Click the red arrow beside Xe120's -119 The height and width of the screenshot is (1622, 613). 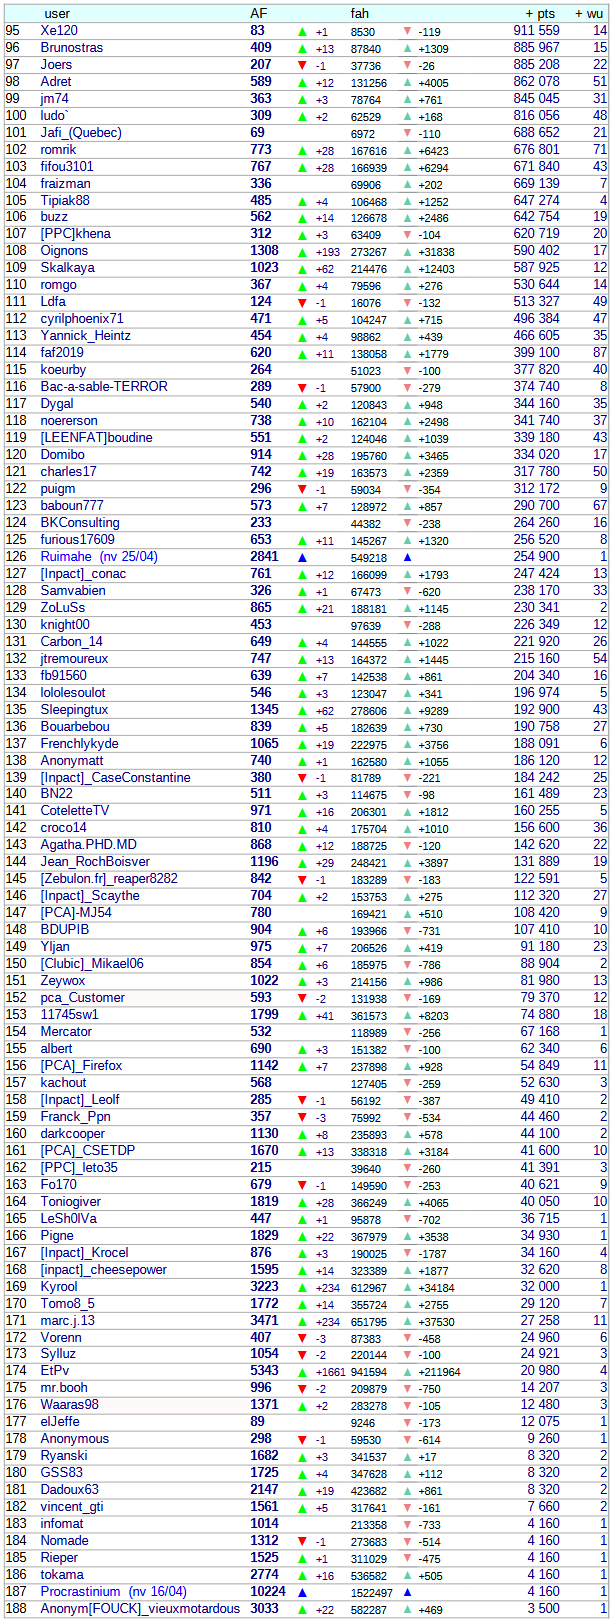point(407,32)
